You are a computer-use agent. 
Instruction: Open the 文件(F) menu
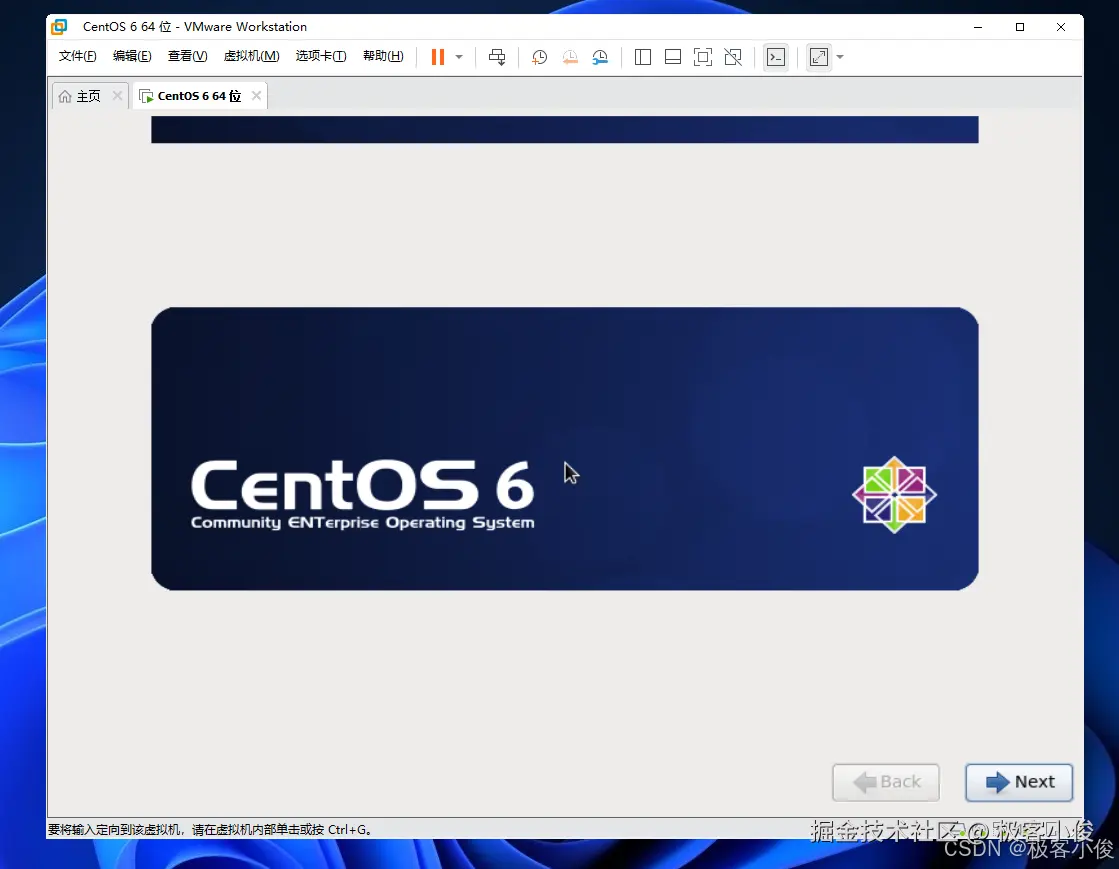(77, 56)
